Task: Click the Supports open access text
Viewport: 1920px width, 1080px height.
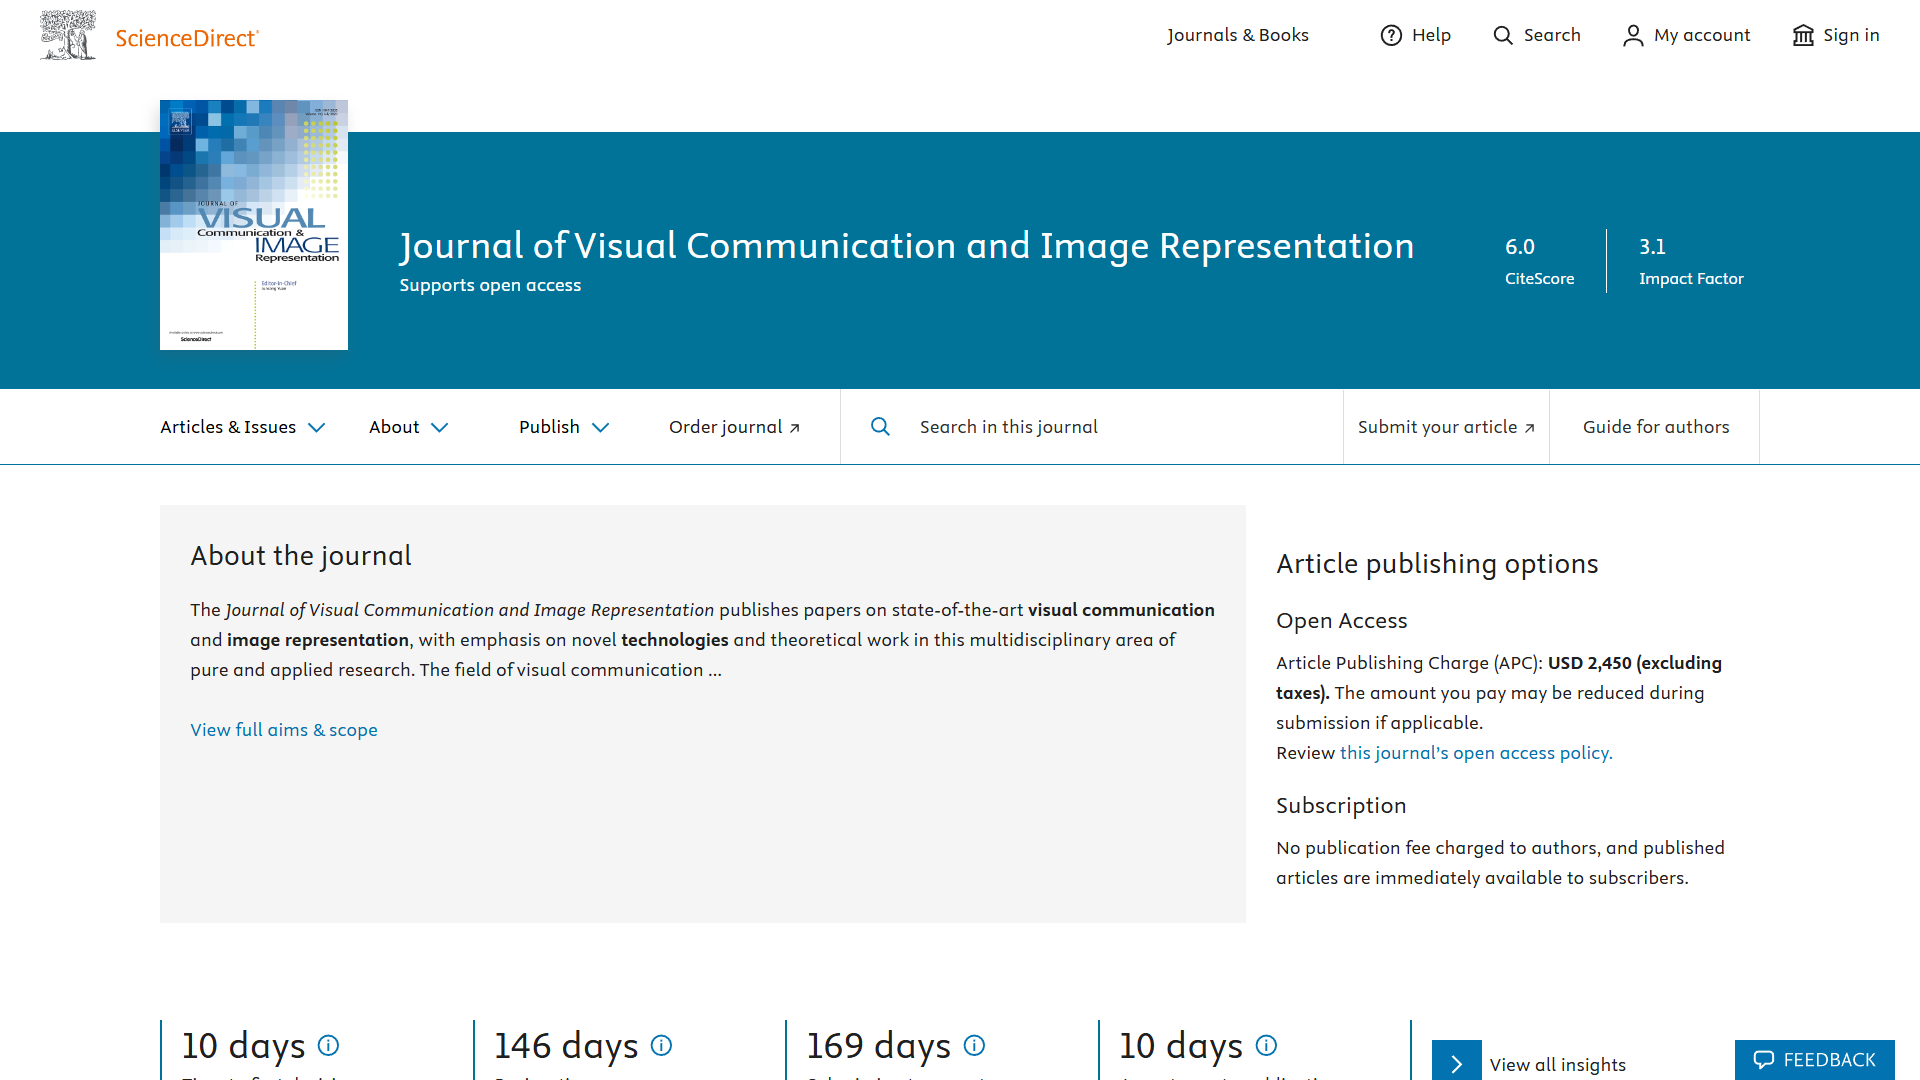Action: pyautogui.click(x=490, y=285)
